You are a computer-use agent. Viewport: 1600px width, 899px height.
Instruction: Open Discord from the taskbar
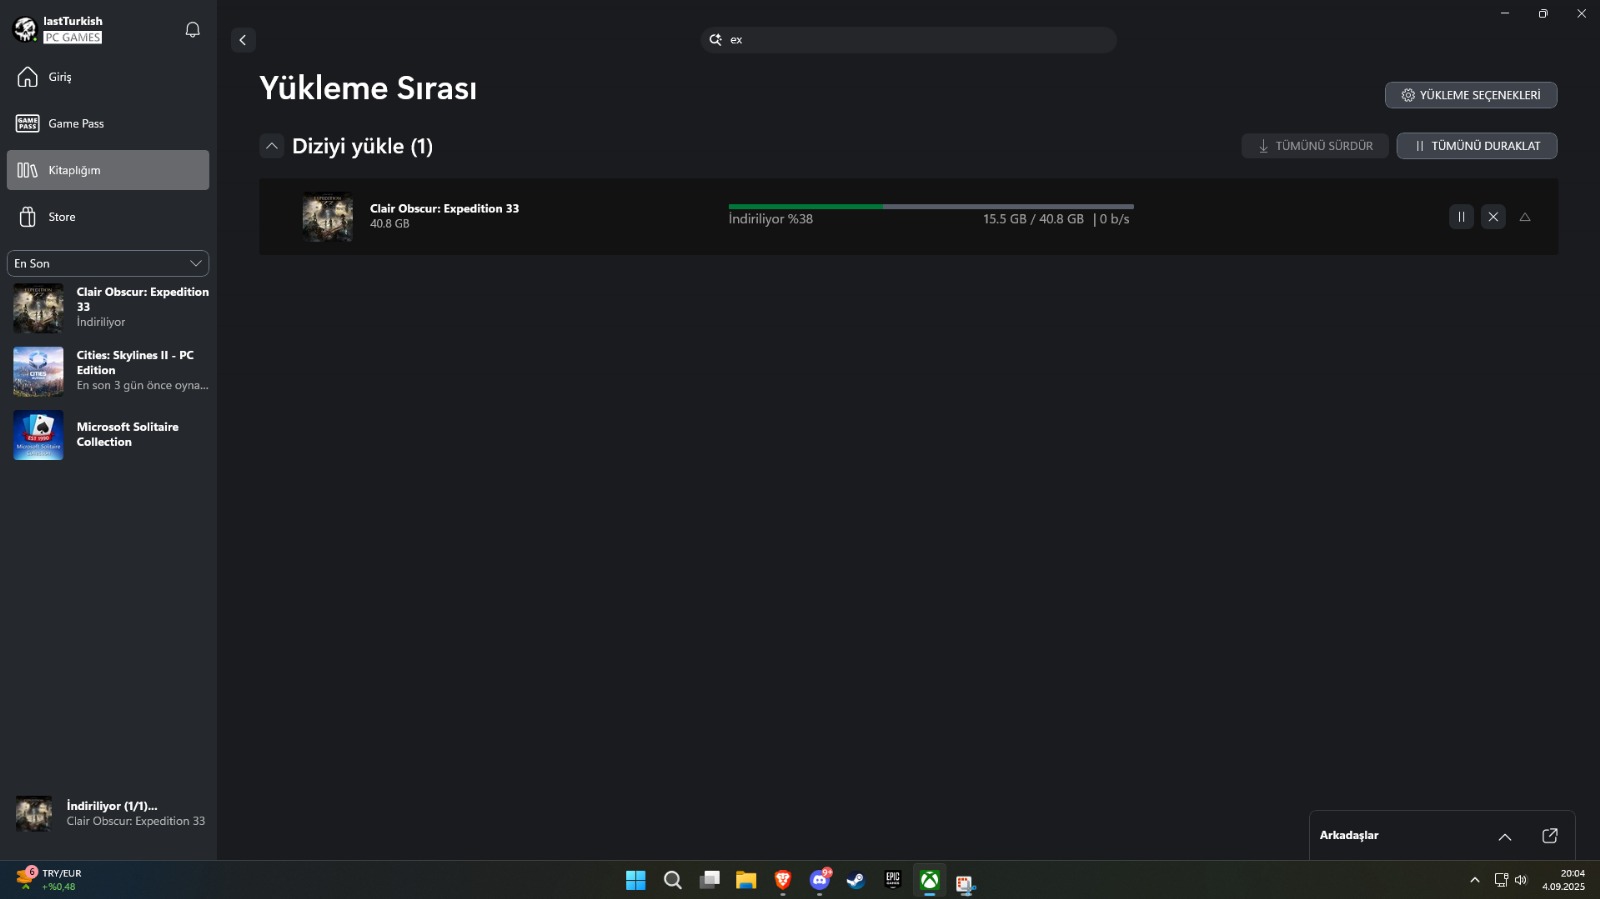(820, 880)
